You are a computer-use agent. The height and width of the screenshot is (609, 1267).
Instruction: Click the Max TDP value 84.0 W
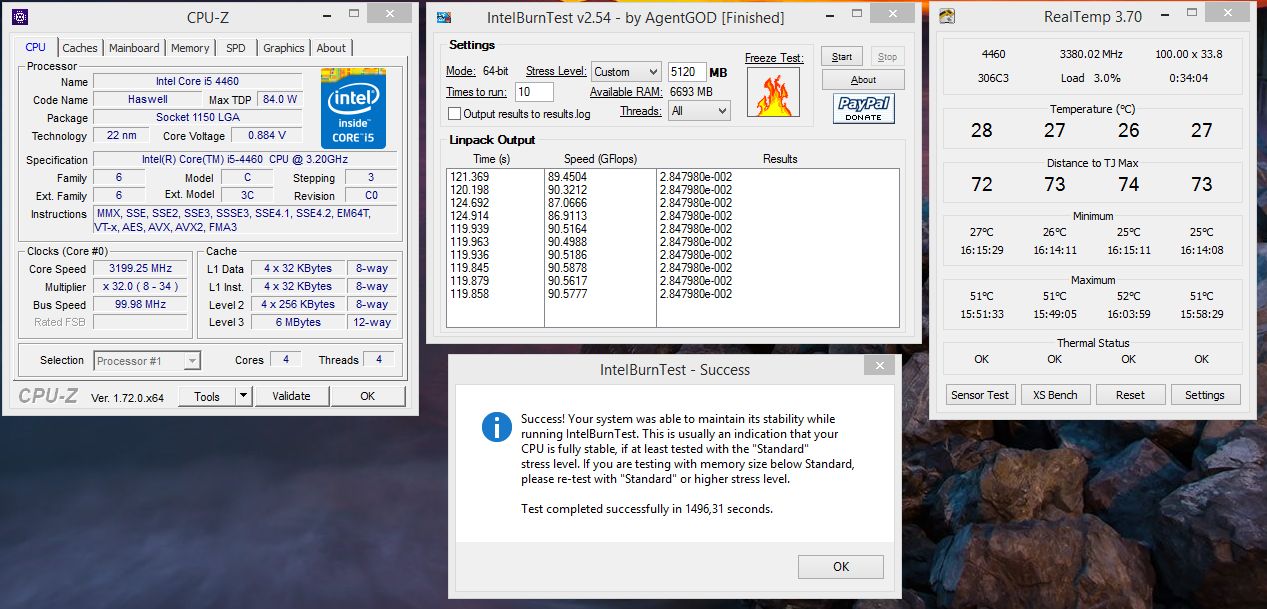[x=279, y=99]
